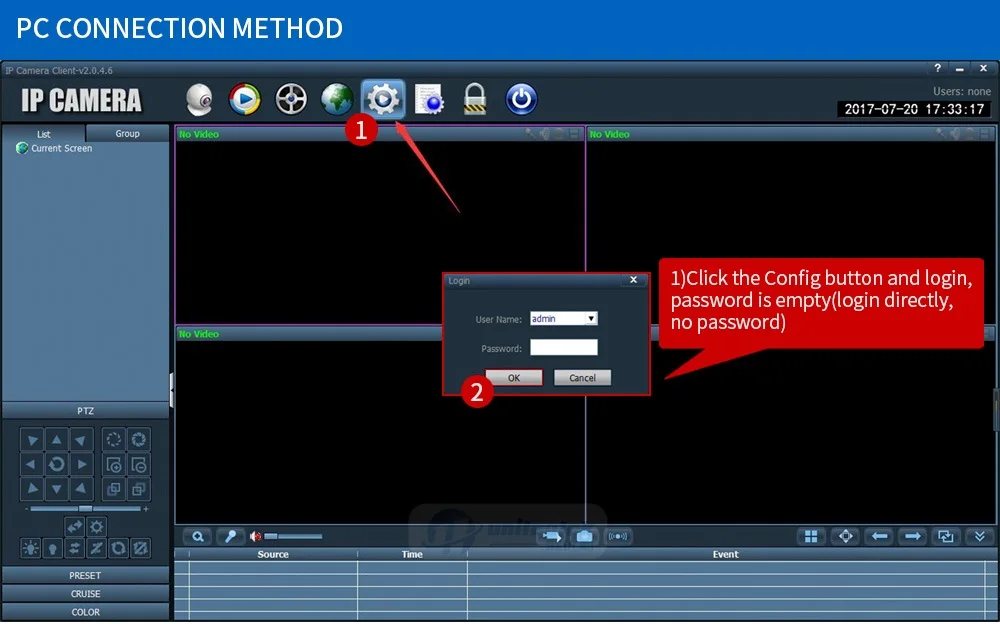Image resolution: width=1000 pixels, height=624 pixels.
Task: Click the PTZ circular rotate arrows icon
Action: click(x=119, y=548)
